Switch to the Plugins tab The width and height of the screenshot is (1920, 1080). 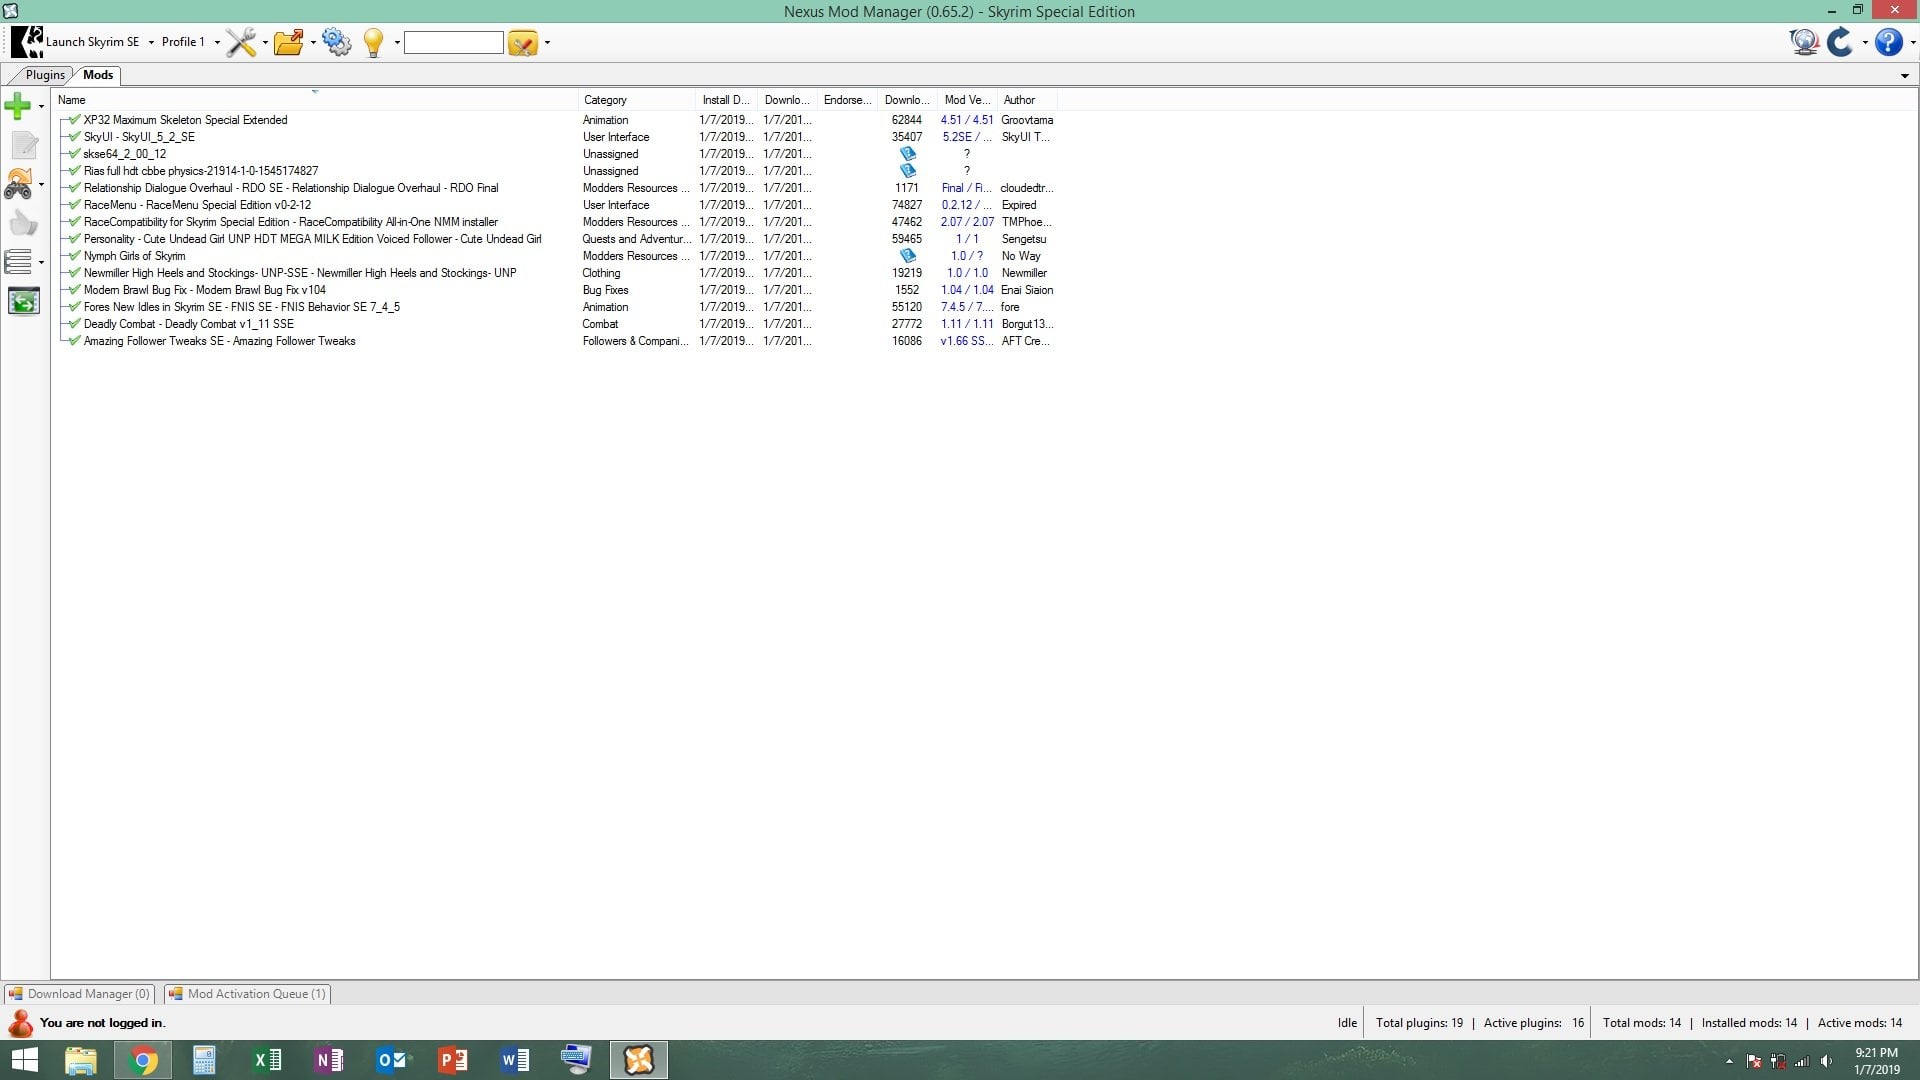point(45,75)
